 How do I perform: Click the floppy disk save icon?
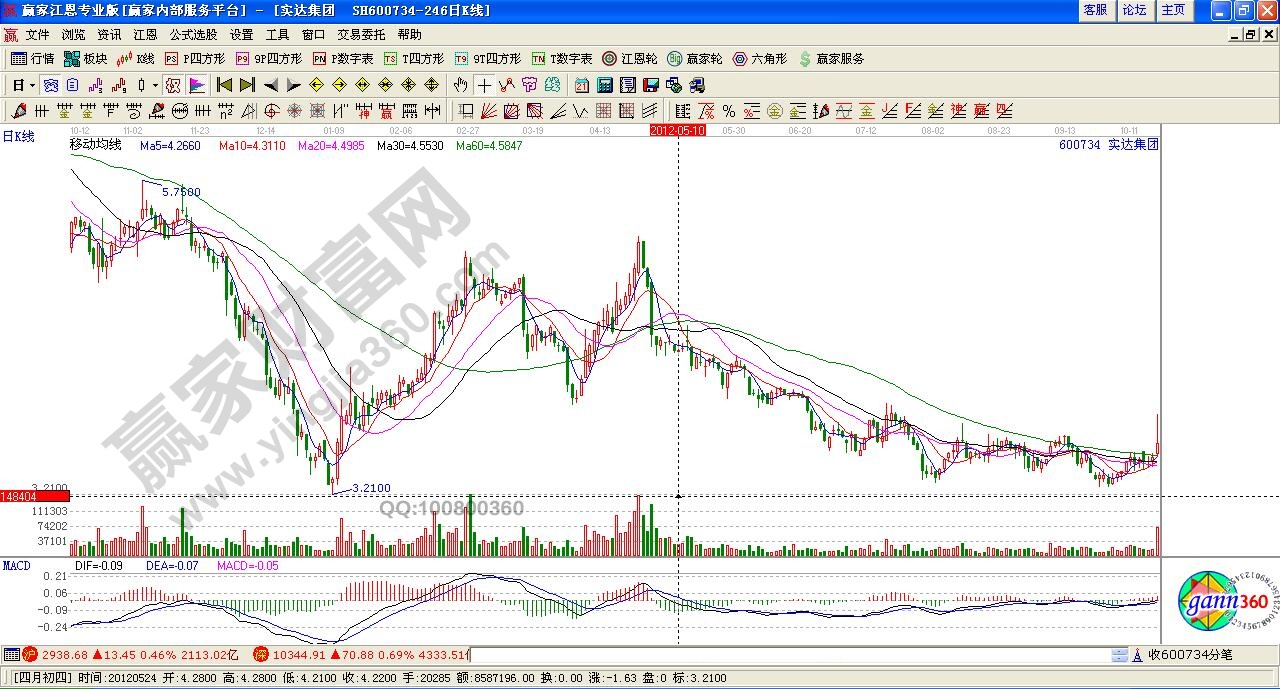coord(650,85)
